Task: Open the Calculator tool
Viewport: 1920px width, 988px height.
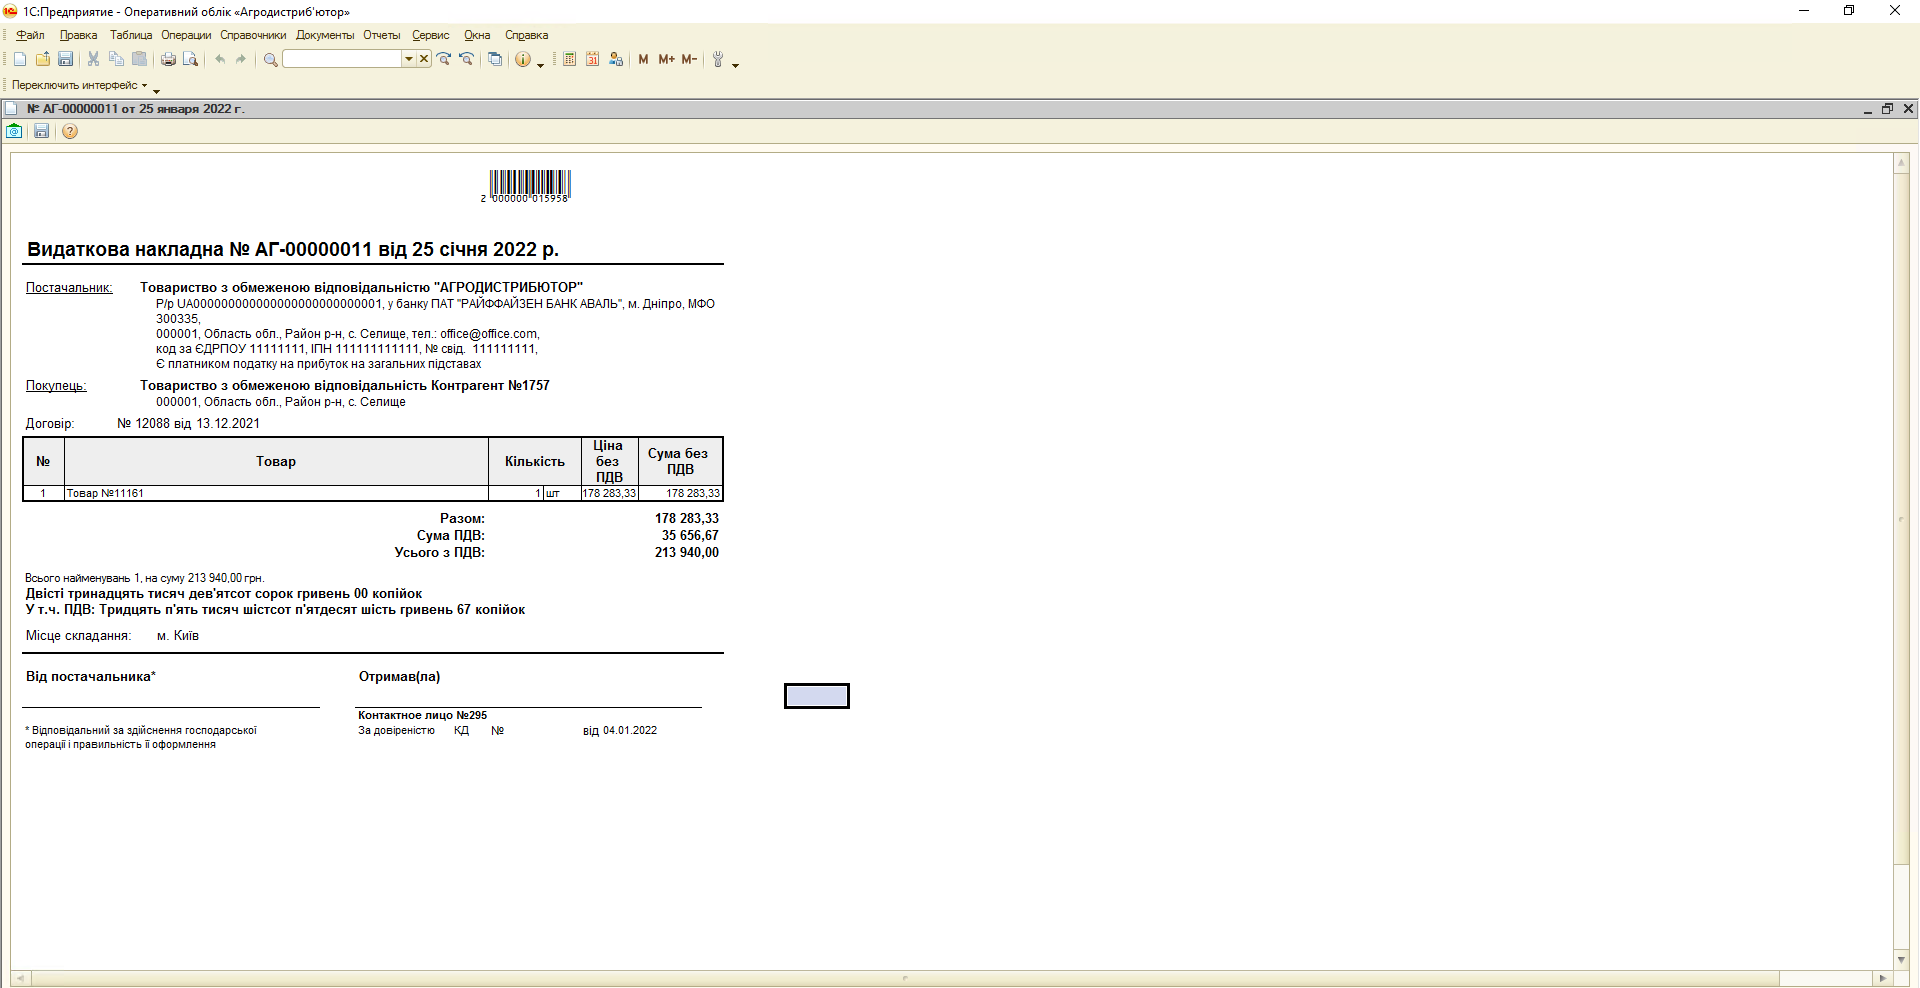Action: coord(569,60)
